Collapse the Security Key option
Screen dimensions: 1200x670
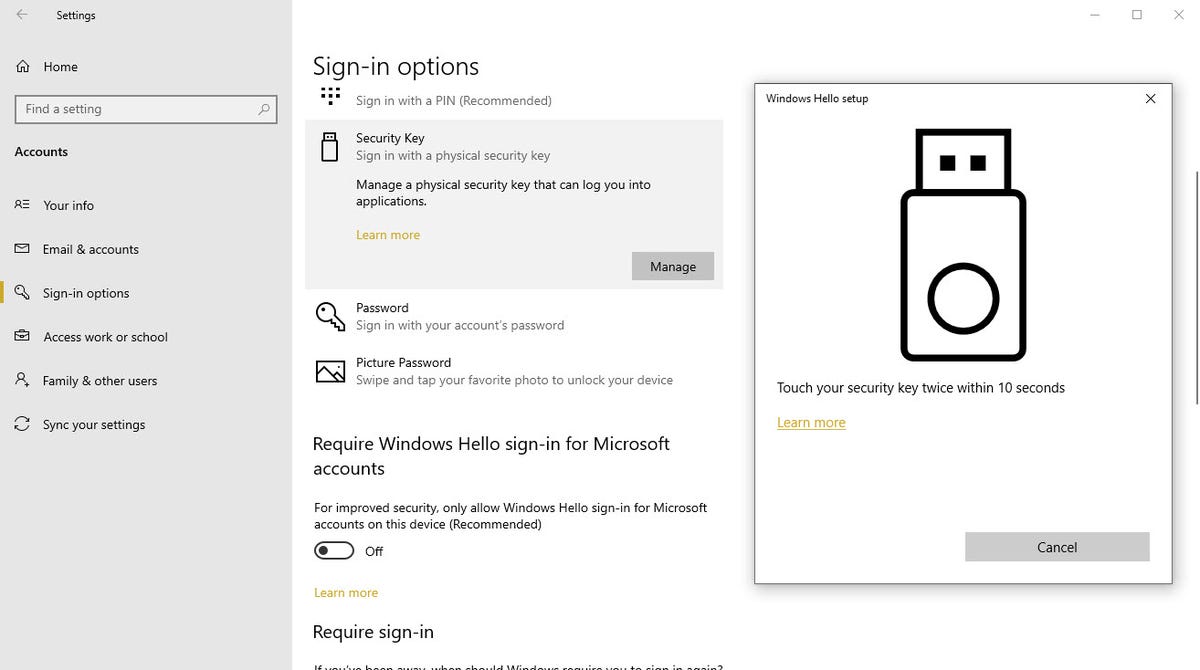tap(514, 146)
